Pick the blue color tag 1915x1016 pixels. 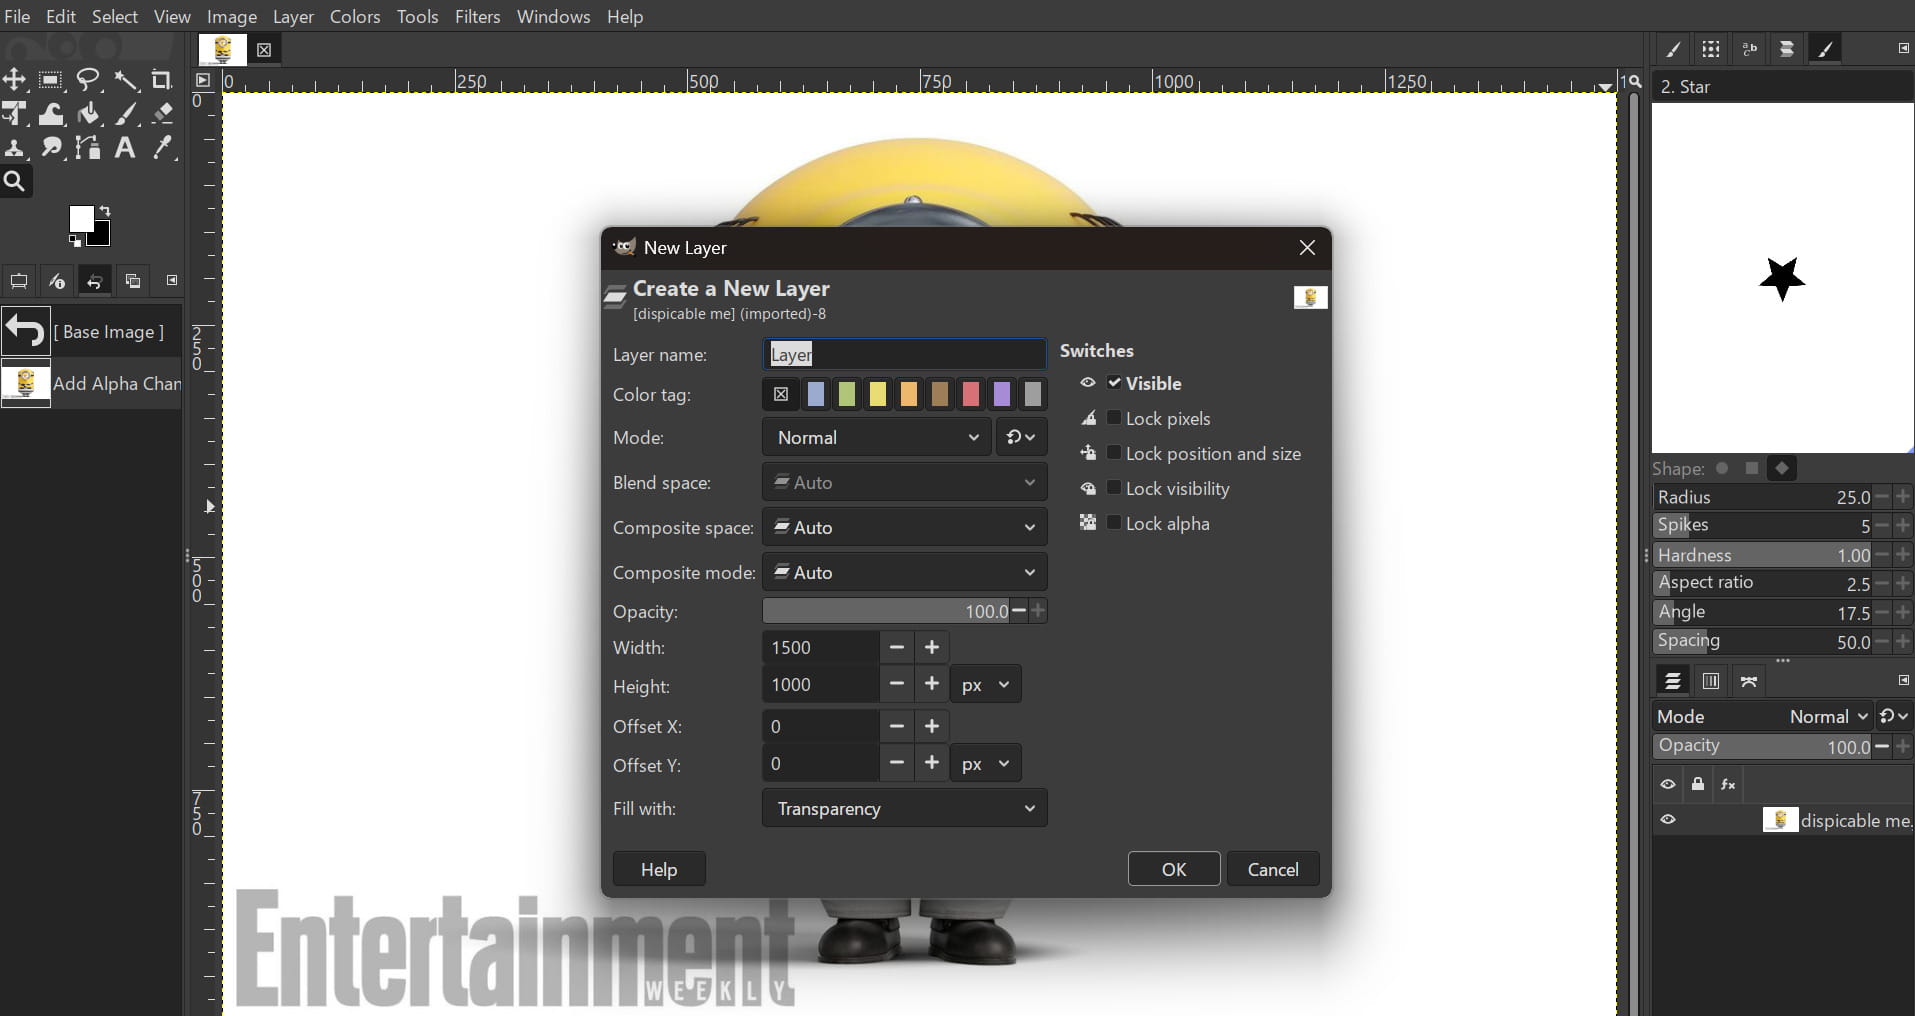pos(816,395)
